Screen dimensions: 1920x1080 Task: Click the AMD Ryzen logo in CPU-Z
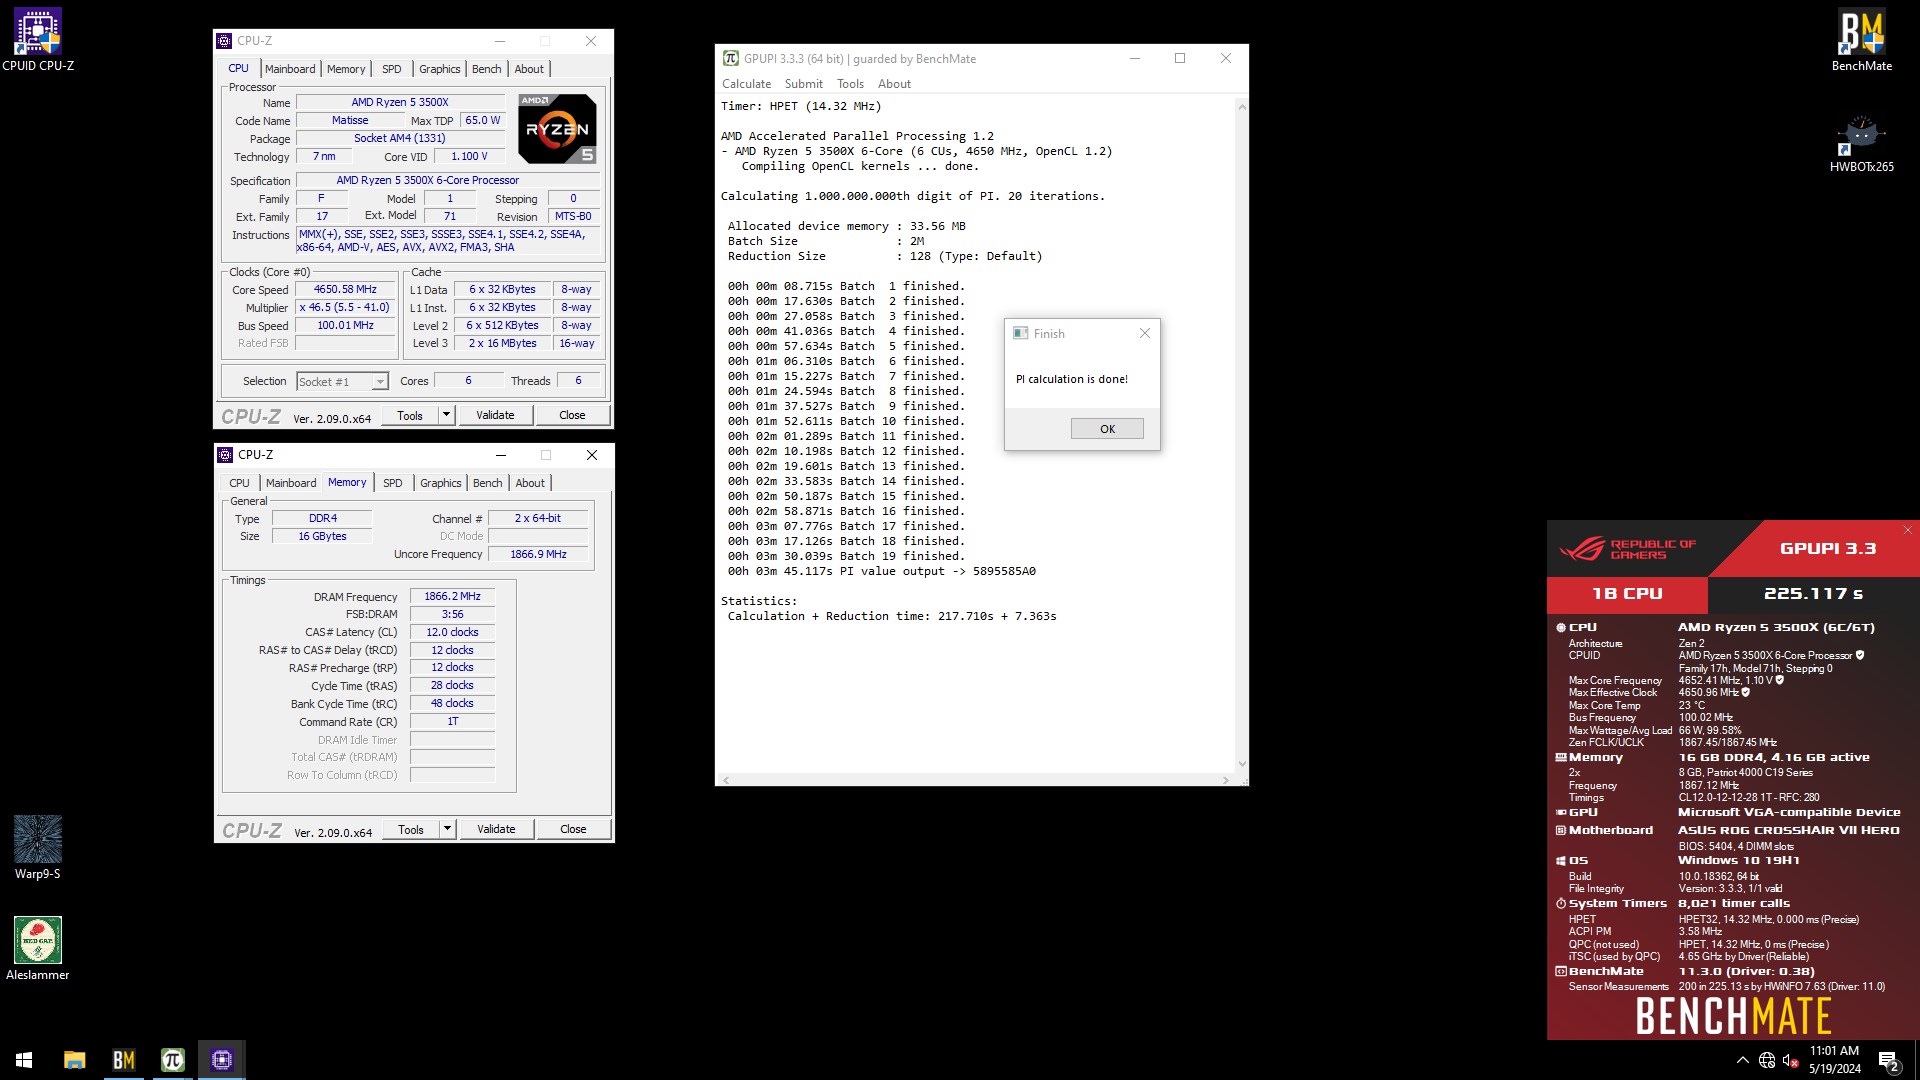tap(557, 128)
